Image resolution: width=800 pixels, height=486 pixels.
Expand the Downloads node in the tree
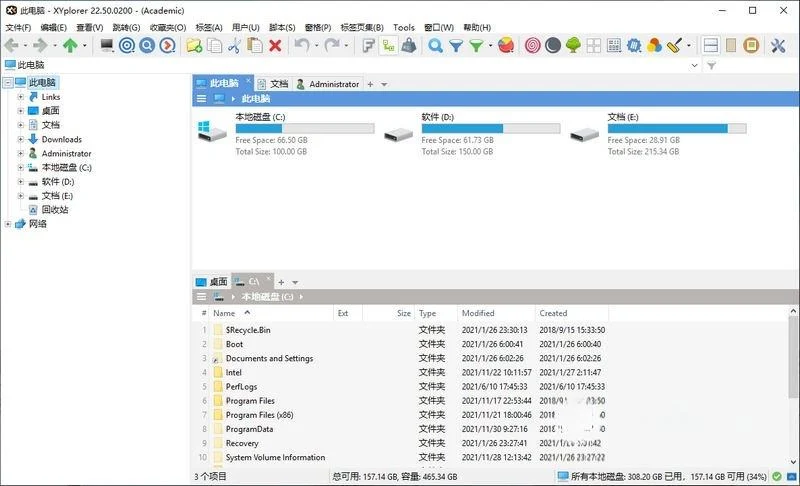[20, 140]
